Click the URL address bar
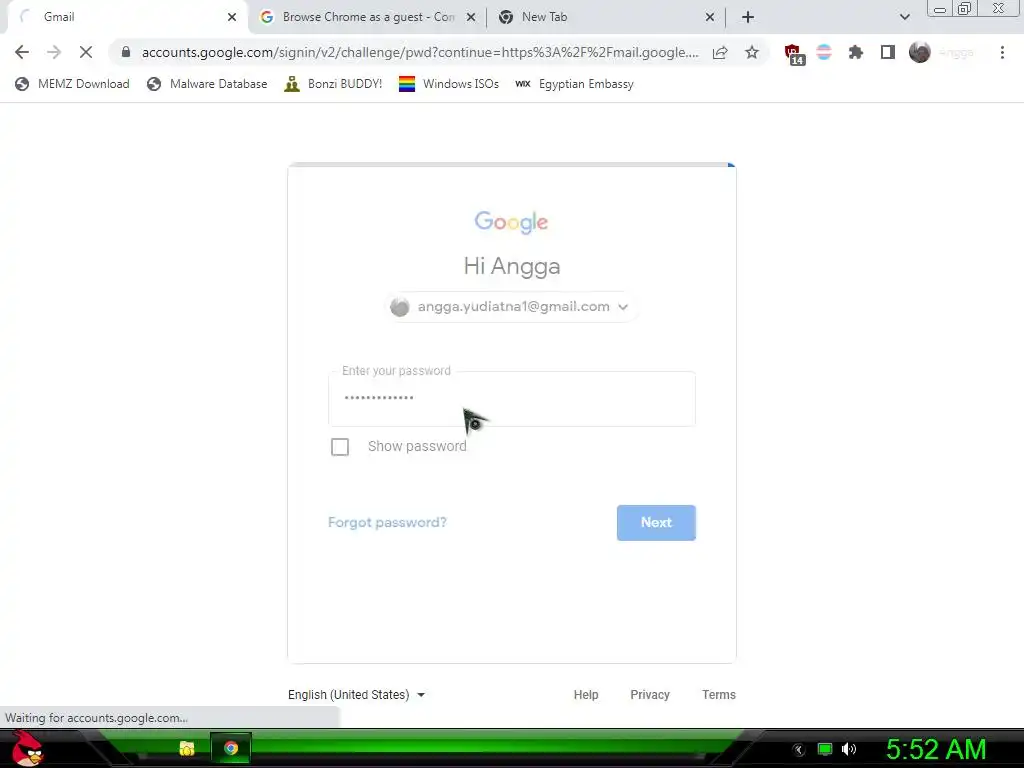Viewport: 1024px width, 768px height. pos(420,52)
